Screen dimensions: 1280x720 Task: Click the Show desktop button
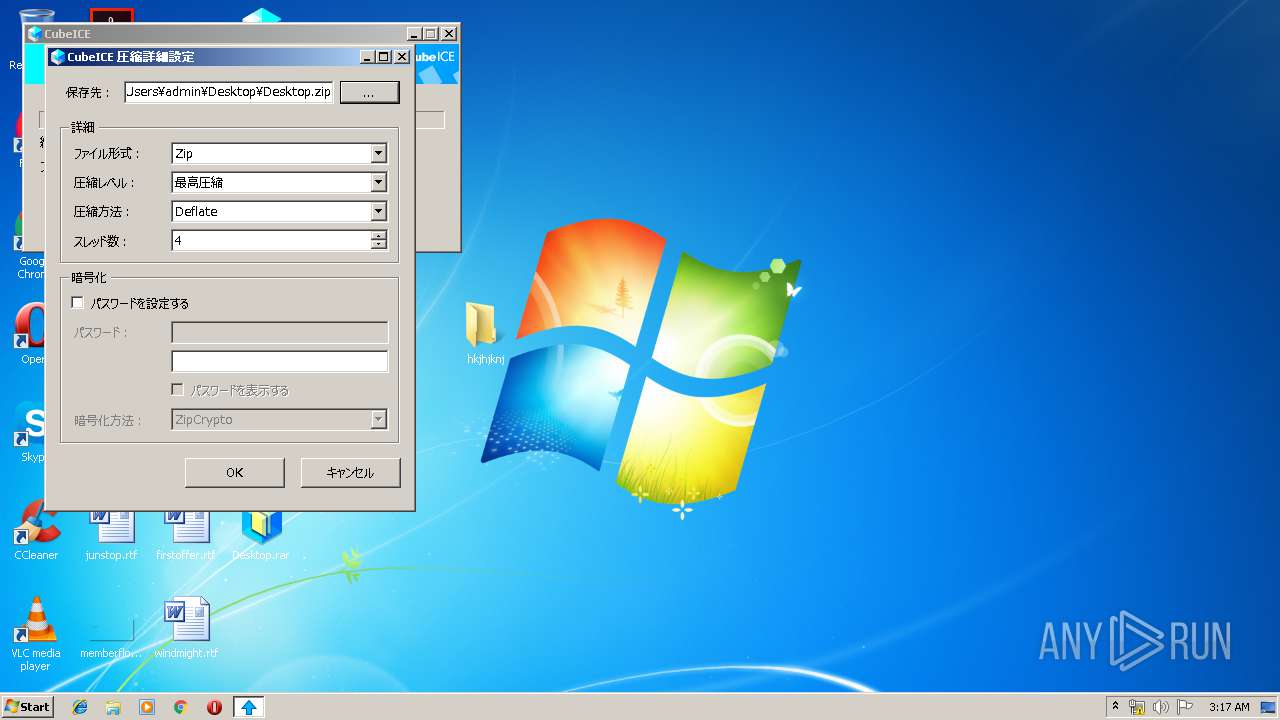(x=1268, y=707)
